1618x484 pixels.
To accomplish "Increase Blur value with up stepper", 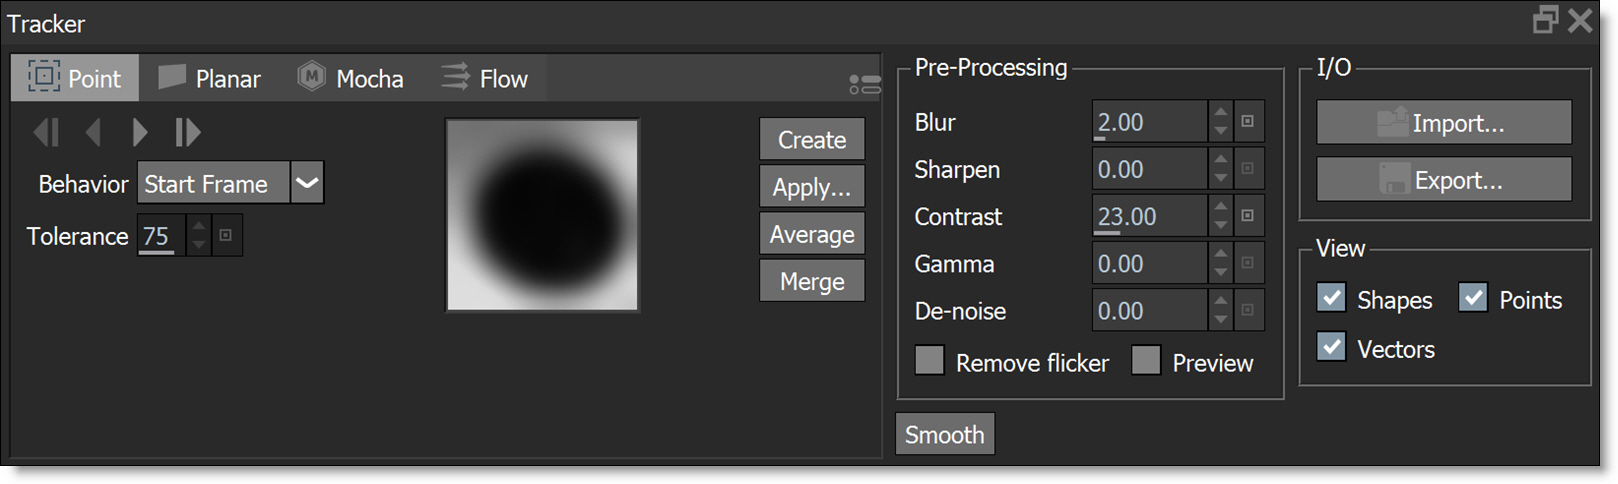I will [x=1221, y=112].
